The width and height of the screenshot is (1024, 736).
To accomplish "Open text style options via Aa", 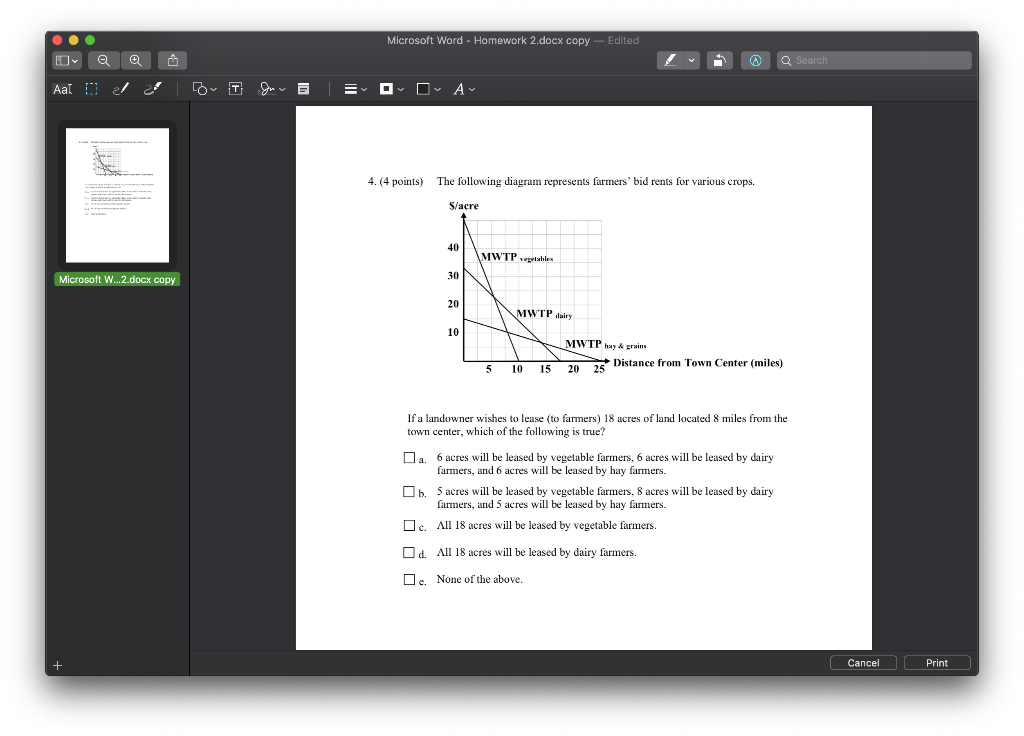I will (61, 89).
